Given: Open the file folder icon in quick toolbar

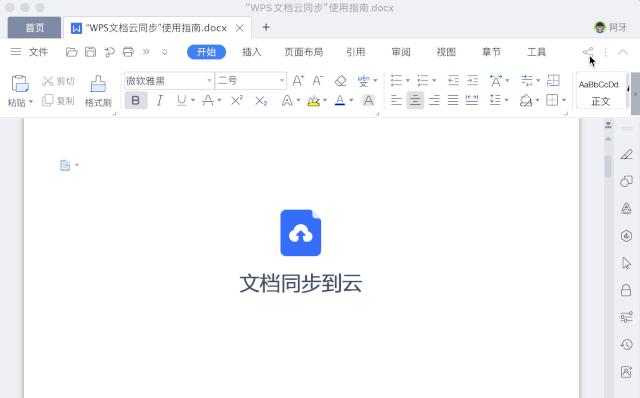Looking at the screenshot, I should coord(71,52).
